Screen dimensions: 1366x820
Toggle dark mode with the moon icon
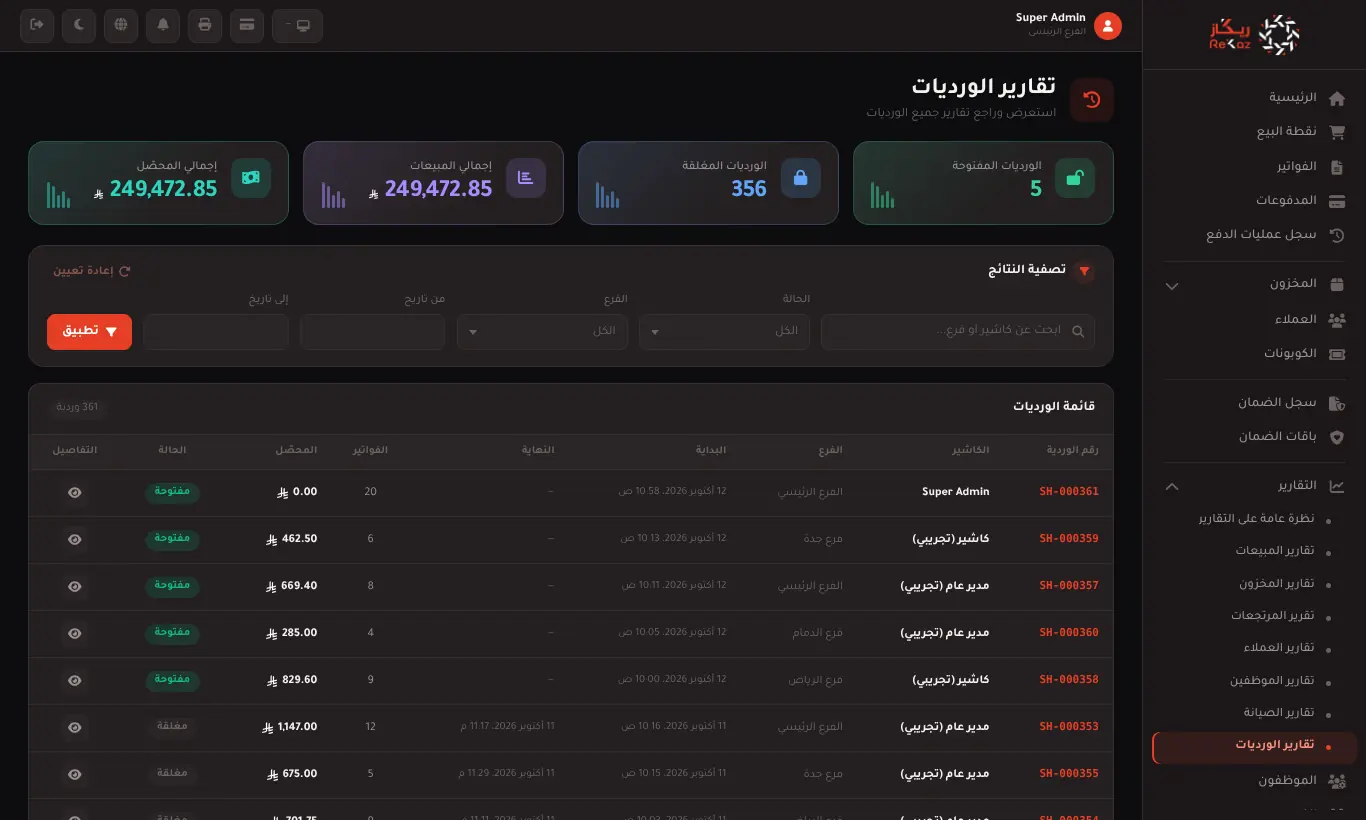tap(79, 25)
